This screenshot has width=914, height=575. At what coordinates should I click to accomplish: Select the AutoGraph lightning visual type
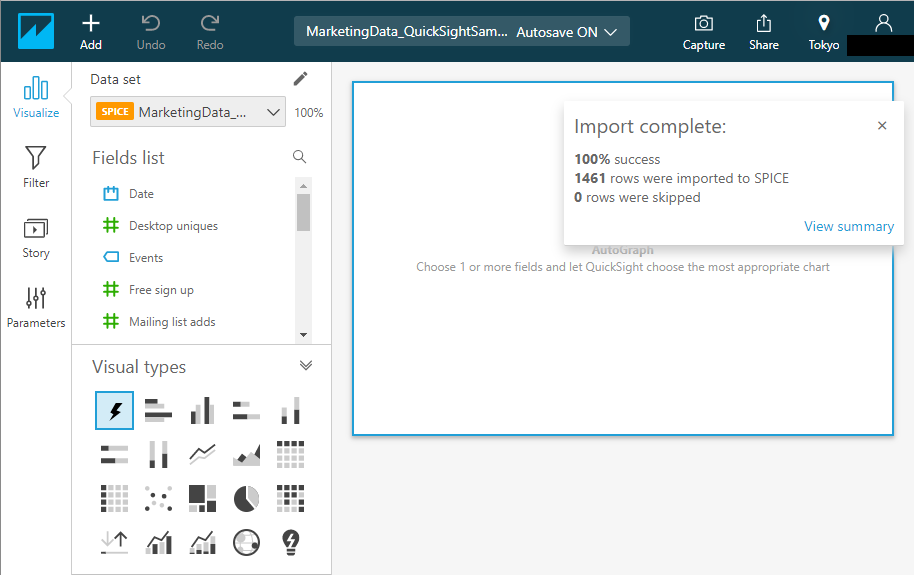(114, 410)
